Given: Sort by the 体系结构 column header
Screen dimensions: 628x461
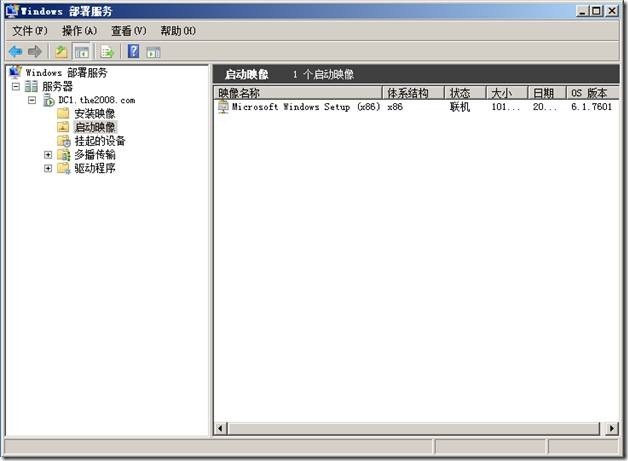Looking at the screenshot, I should (x=413, y=93).
